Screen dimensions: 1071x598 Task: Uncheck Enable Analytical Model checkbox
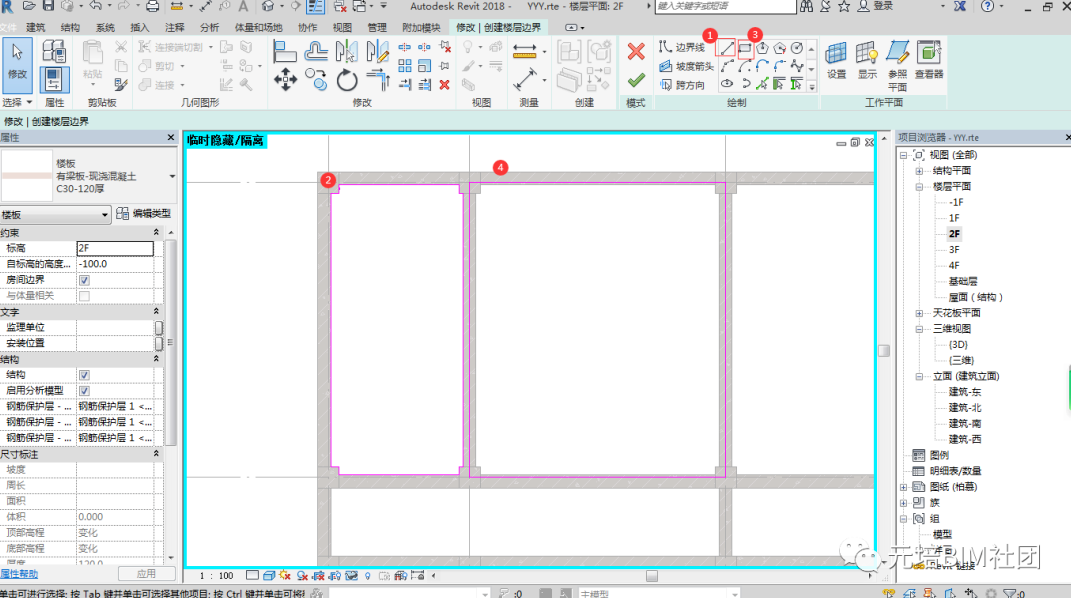click(x=84, y=391)
